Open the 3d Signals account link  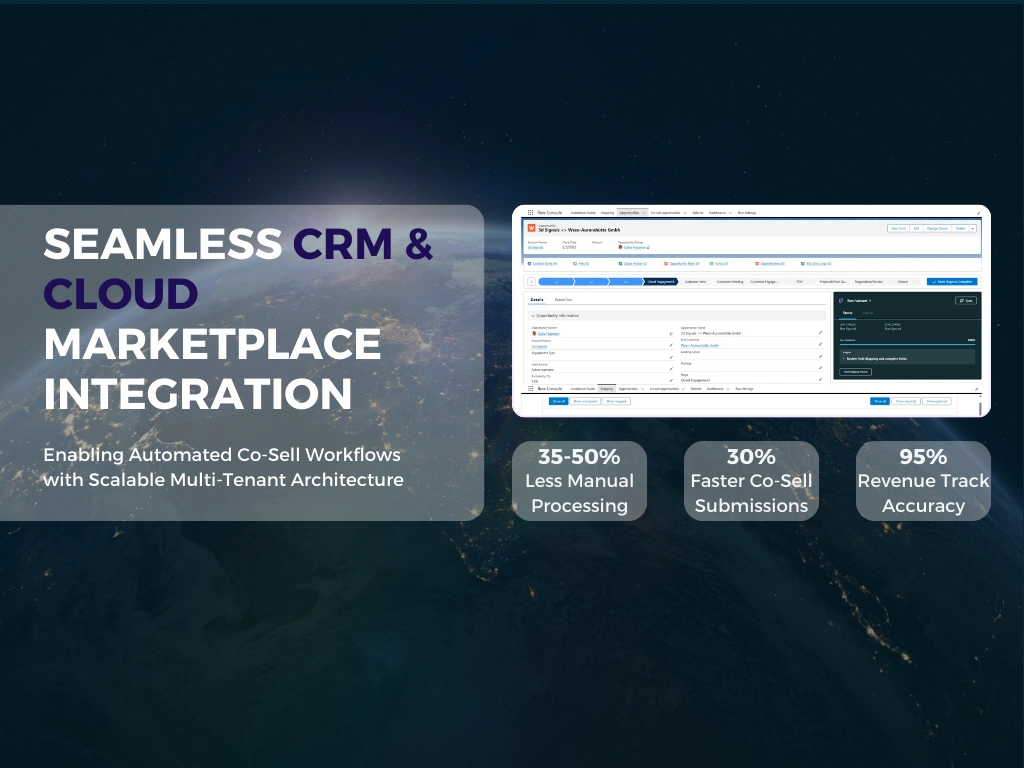point(534,248)
